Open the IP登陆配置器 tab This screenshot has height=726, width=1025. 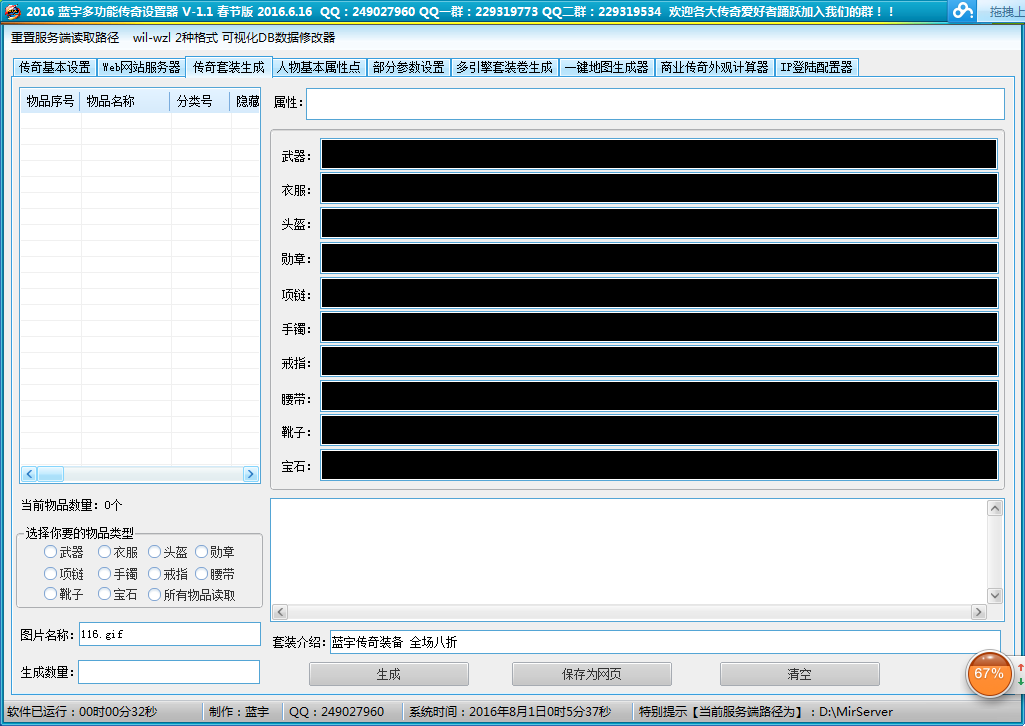pyautogui.click(x=816, y=68)
